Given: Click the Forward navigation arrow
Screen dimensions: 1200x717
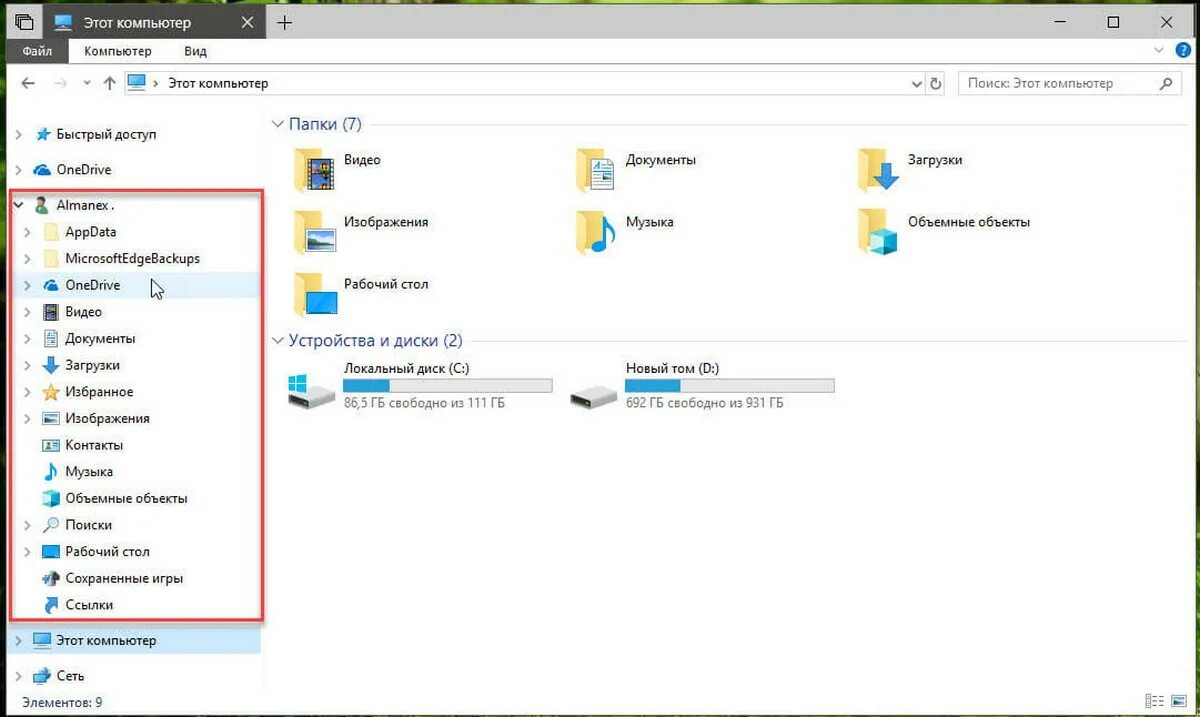Looking at the screenshot, I should pyautogui.click(x=60, y=84).
